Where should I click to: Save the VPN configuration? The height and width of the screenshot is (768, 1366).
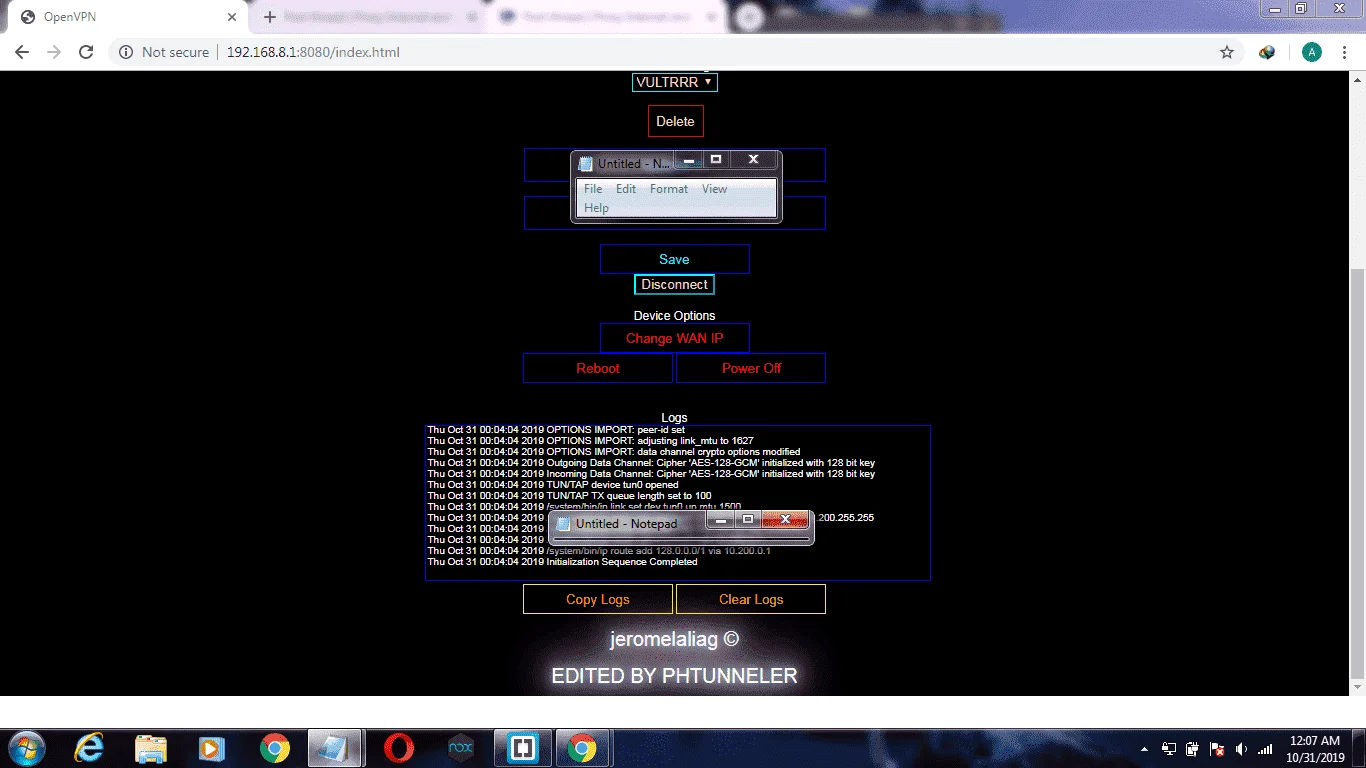[675, 259]
